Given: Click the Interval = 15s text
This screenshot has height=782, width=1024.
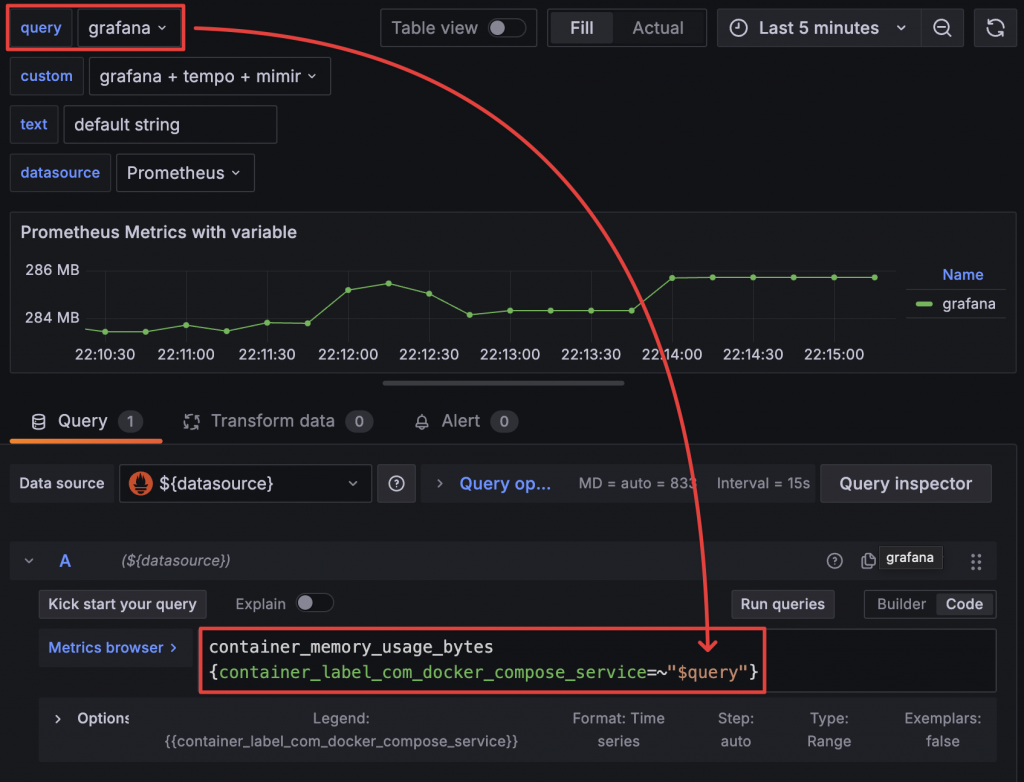Looking at the screenshot, I should [763, 483].
